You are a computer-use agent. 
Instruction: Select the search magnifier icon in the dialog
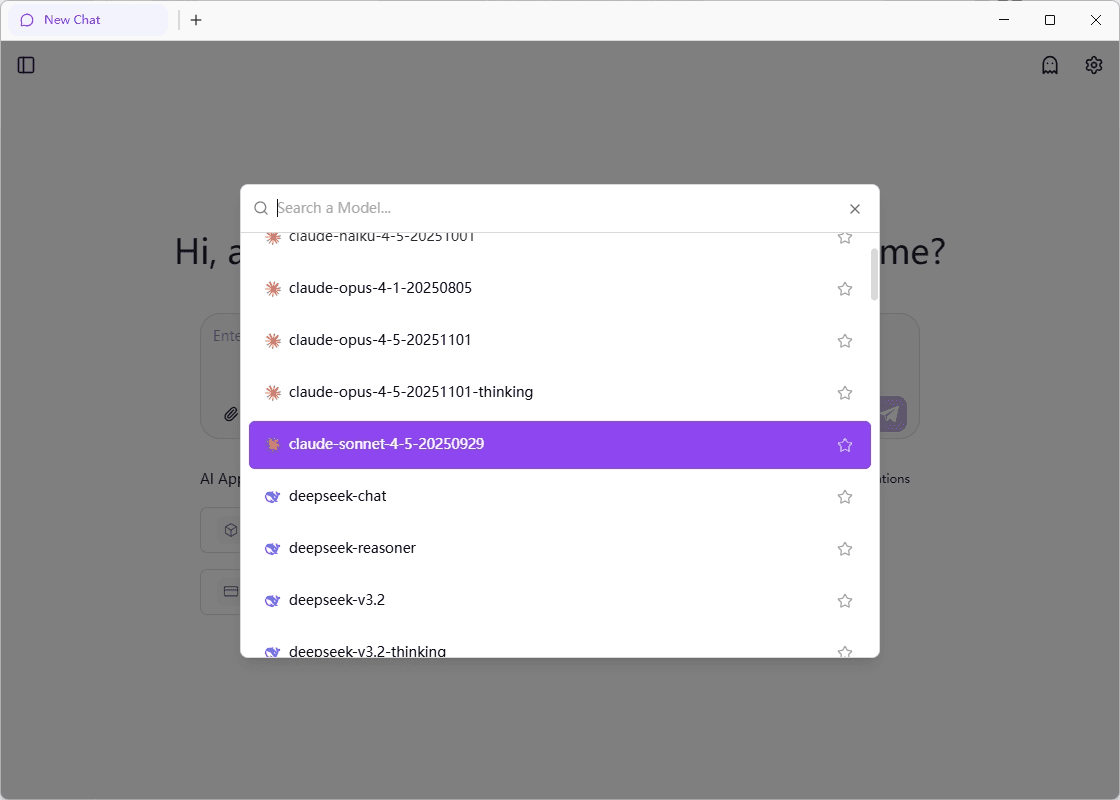(260, 207)
